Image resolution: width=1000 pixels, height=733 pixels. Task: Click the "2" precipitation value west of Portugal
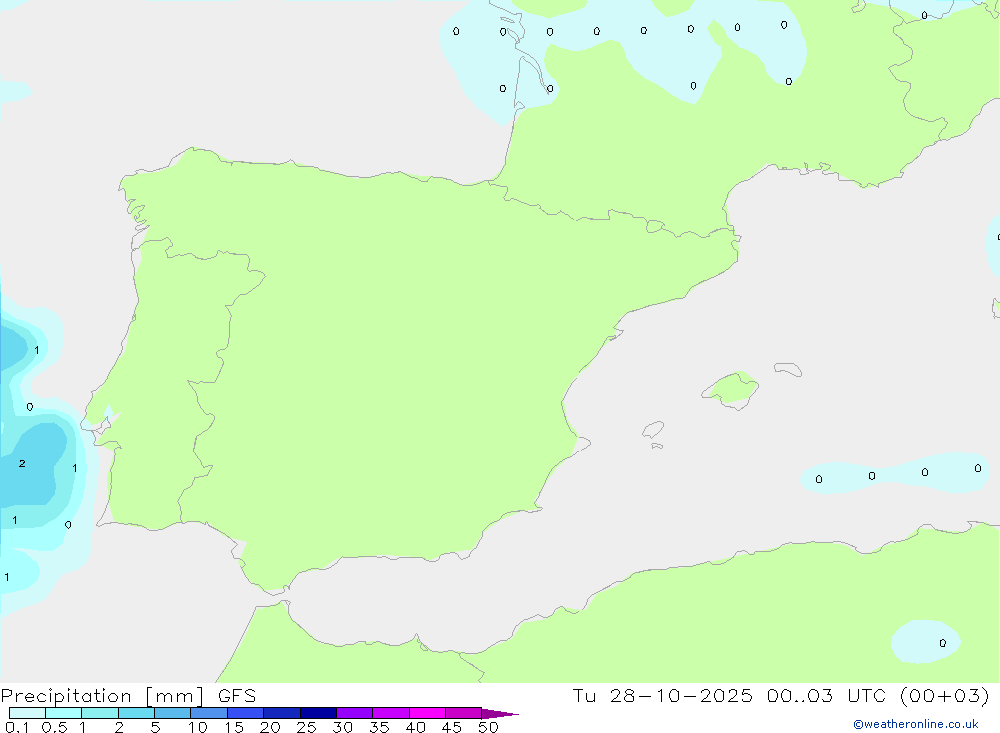(x=22, y=464)
